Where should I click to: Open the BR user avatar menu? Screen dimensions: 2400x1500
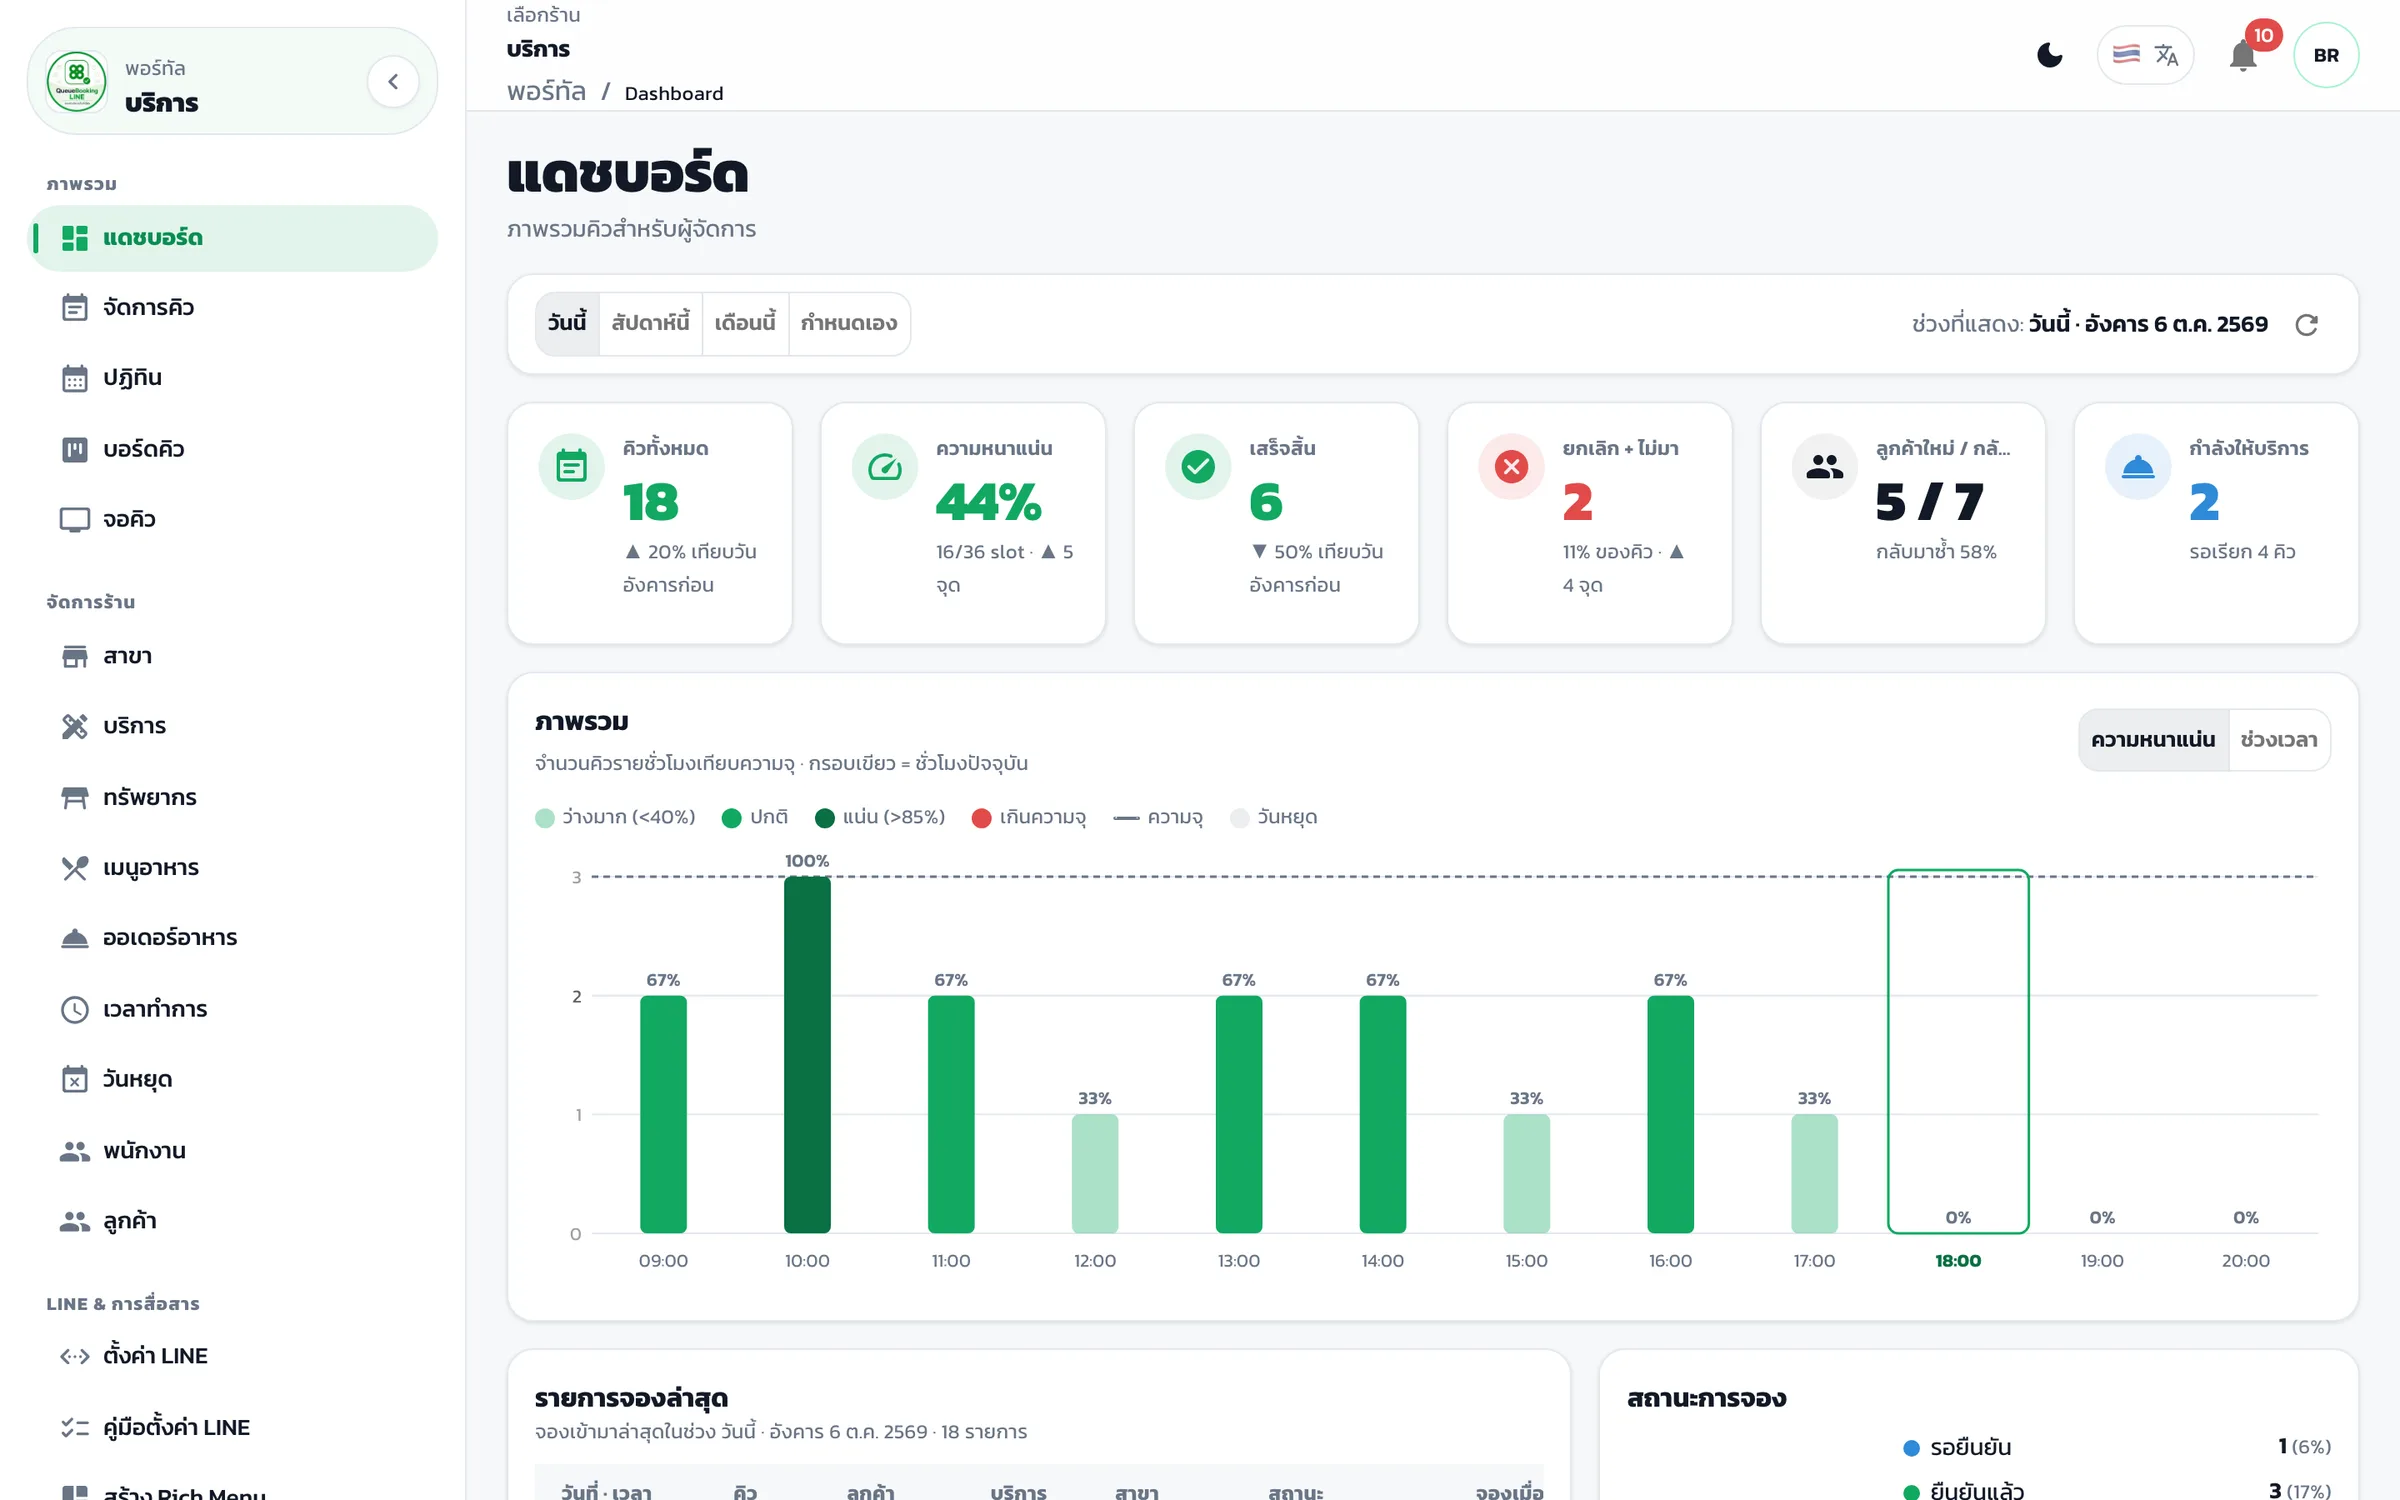2326,55
